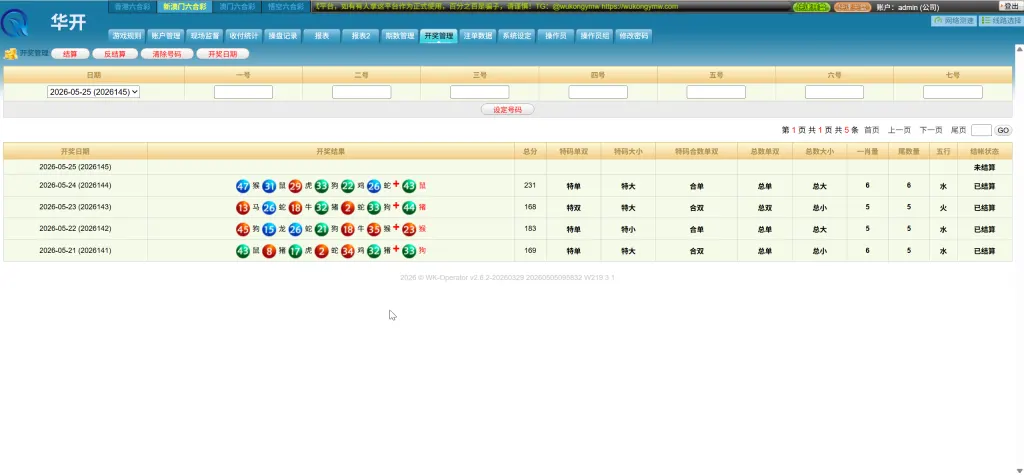The image size is (1024, 475).
Task: Focus the 五号 number input field
Action: [716, 92]
